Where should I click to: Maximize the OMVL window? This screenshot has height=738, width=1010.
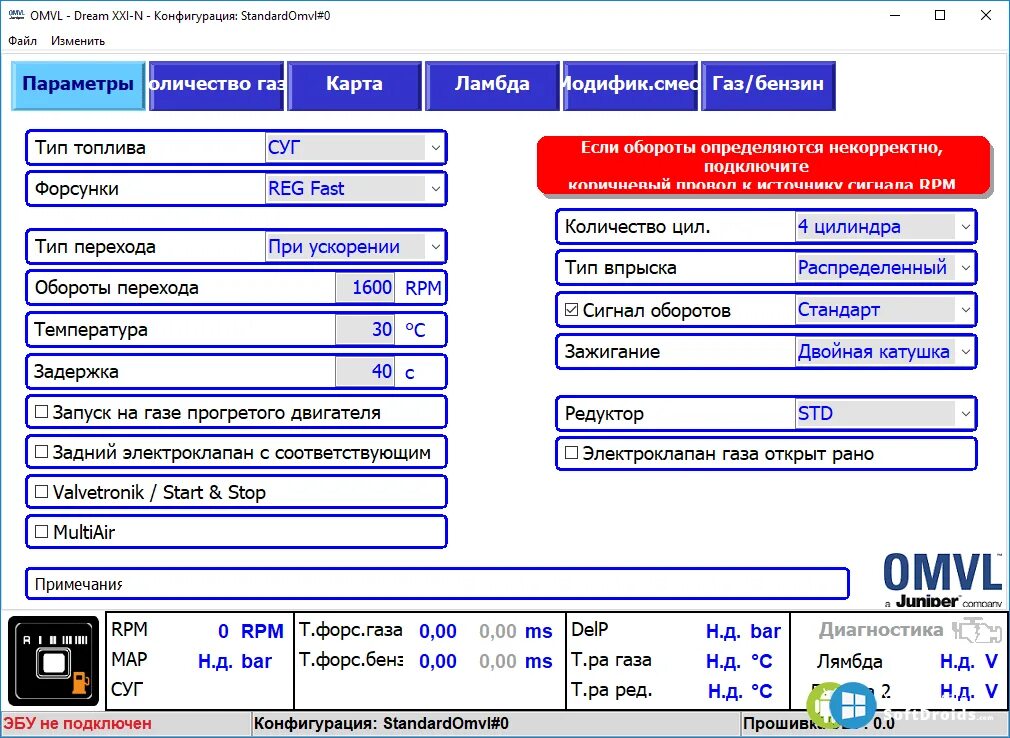(x=940, y=15)
